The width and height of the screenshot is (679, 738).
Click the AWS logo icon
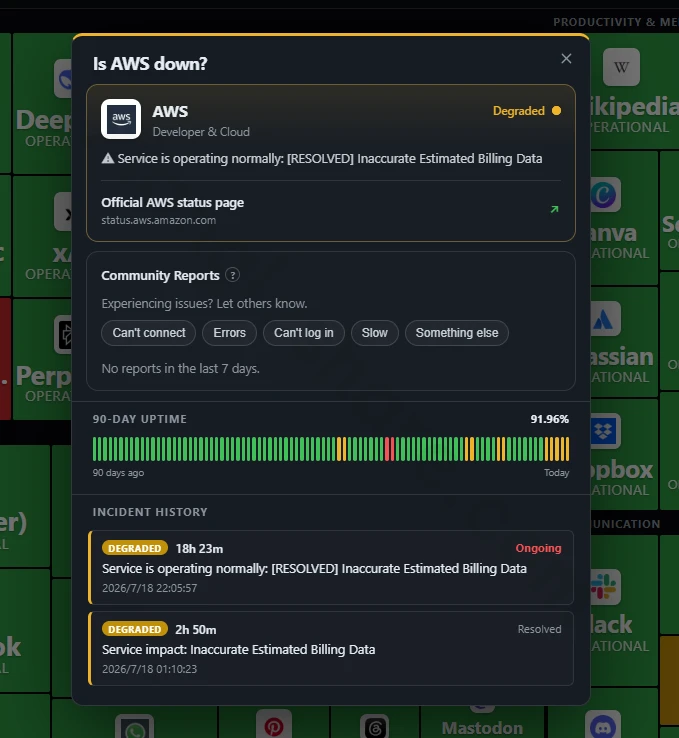tap(121, 119)
